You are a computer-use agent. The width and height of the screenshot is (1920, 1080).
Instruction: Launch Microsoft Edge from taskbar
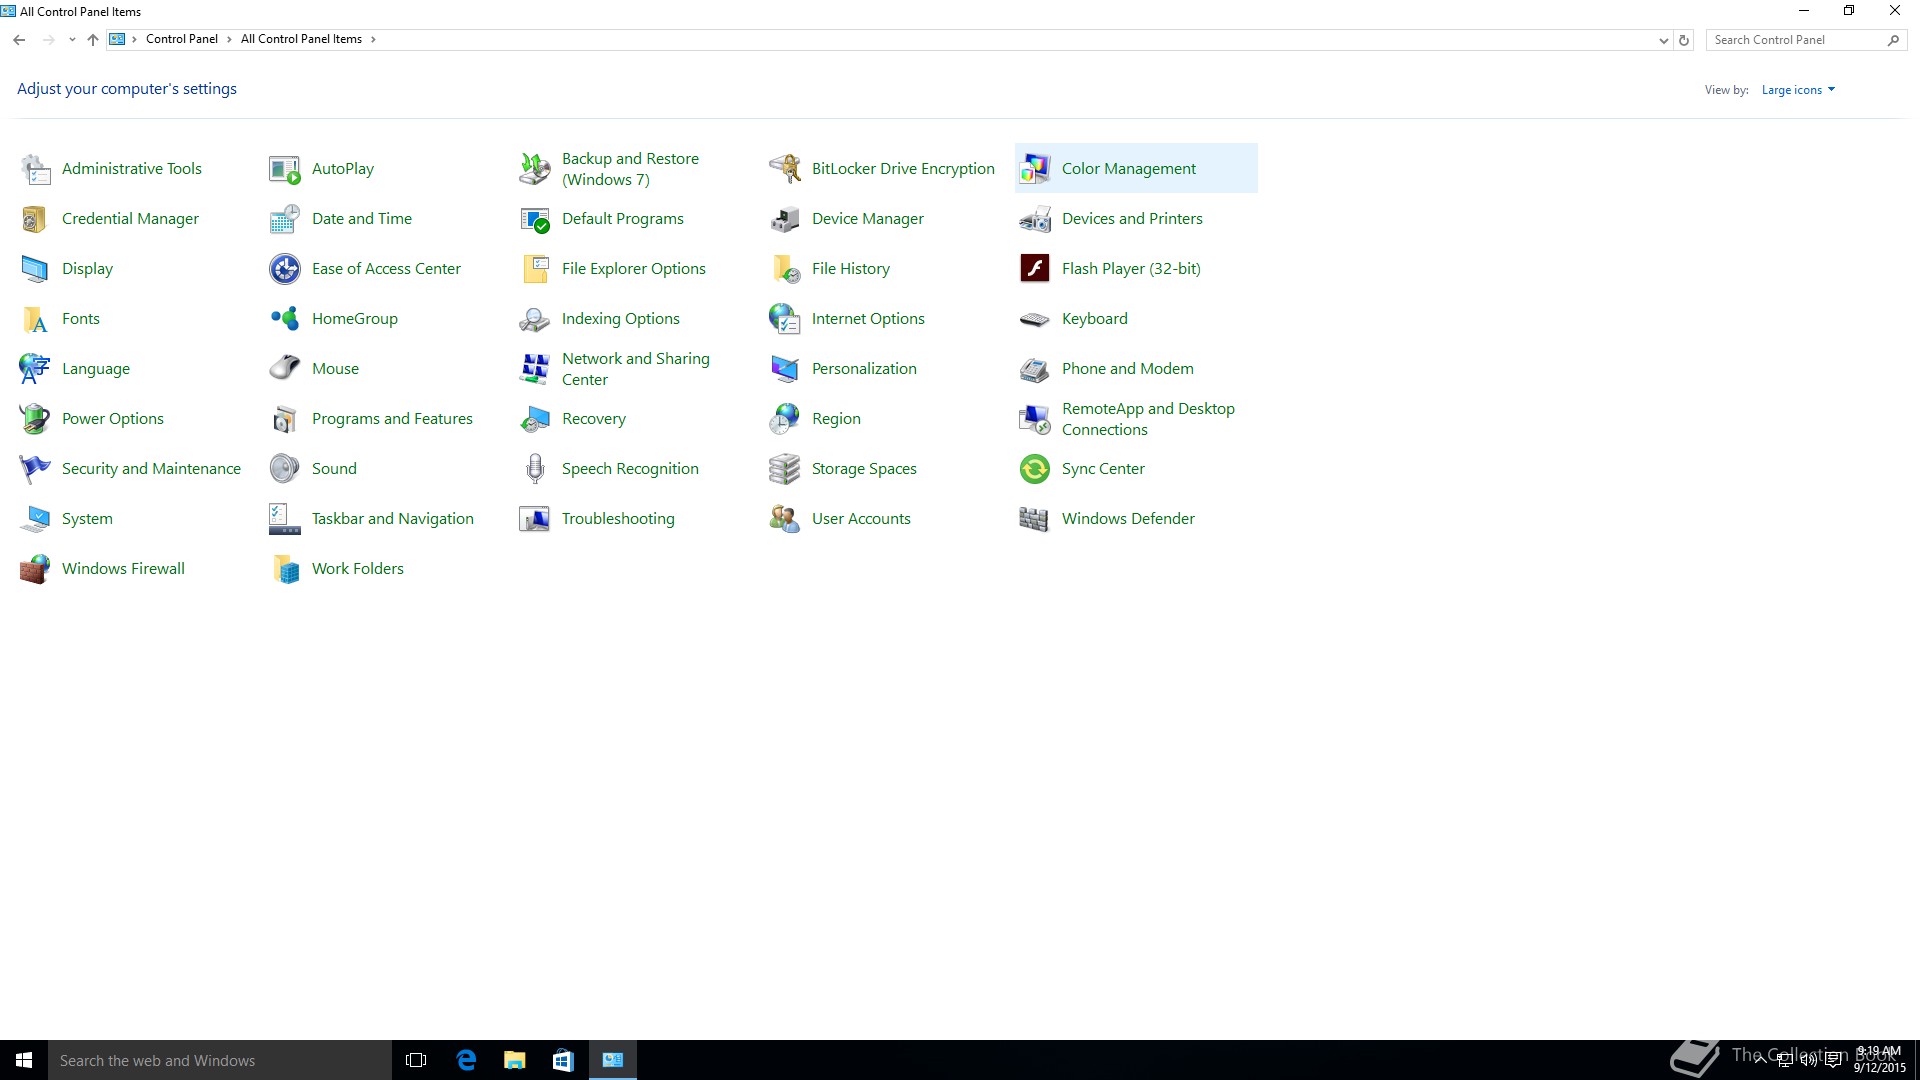[466, 1060]
